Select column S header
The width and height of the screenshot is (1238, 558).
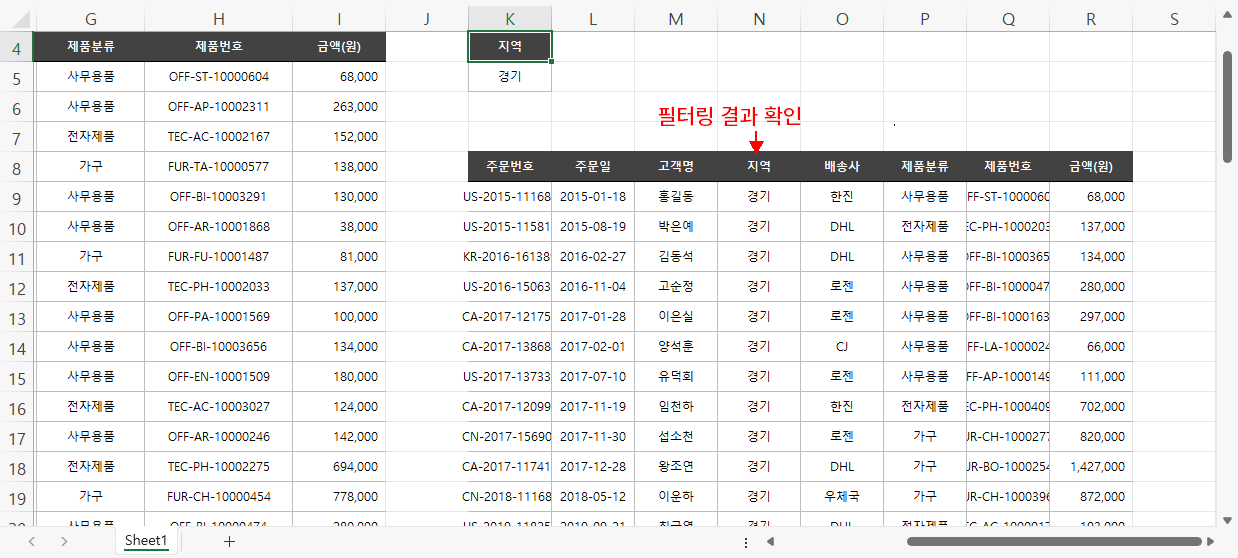[1174, 18]
